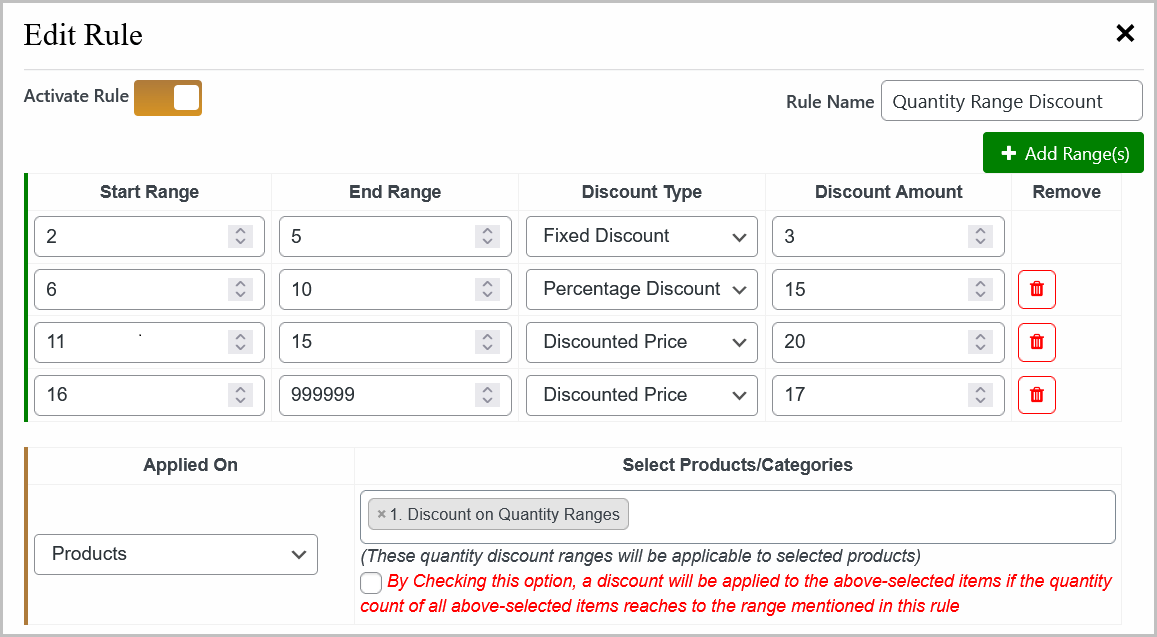Click the Start Range field showing 11
The image size is (1157, 637).
point(130,342)
